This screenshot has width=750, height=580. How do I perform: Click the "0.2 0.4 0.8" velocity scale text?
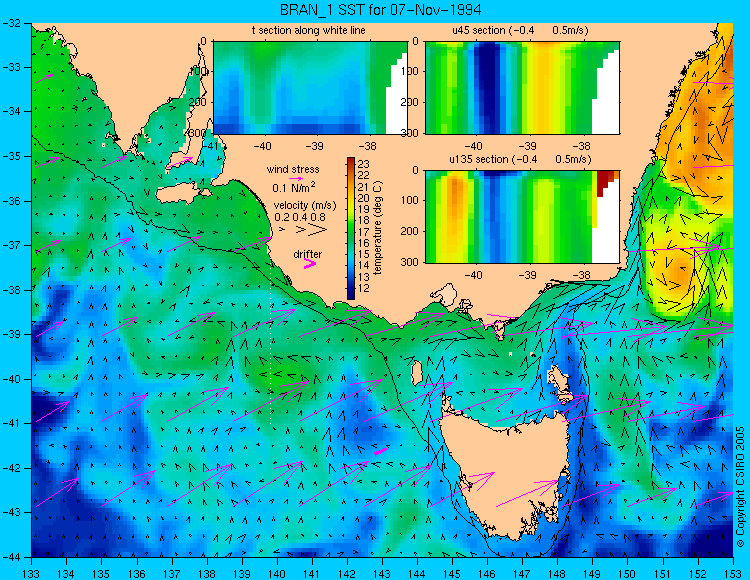click(x=300, y=217)
